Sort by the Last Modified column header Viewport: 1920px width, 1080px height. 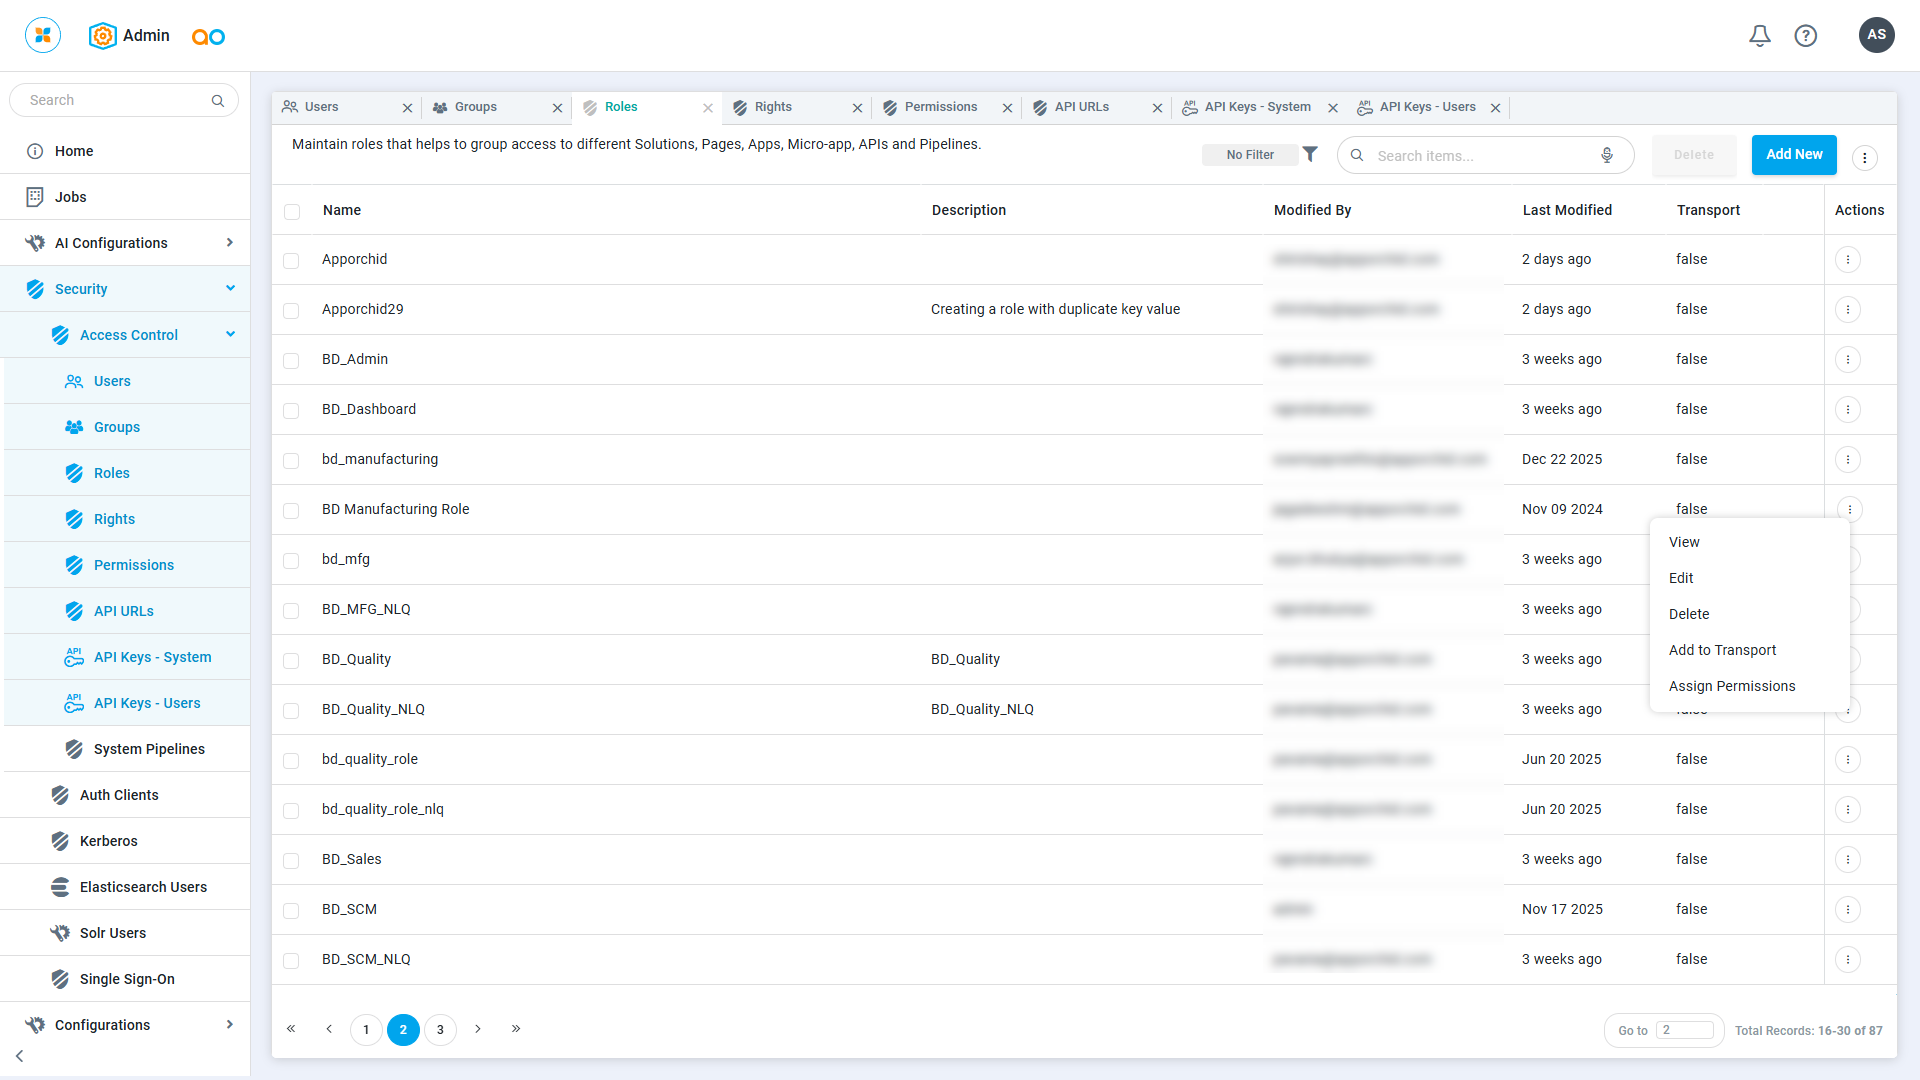pos(1567,210)
